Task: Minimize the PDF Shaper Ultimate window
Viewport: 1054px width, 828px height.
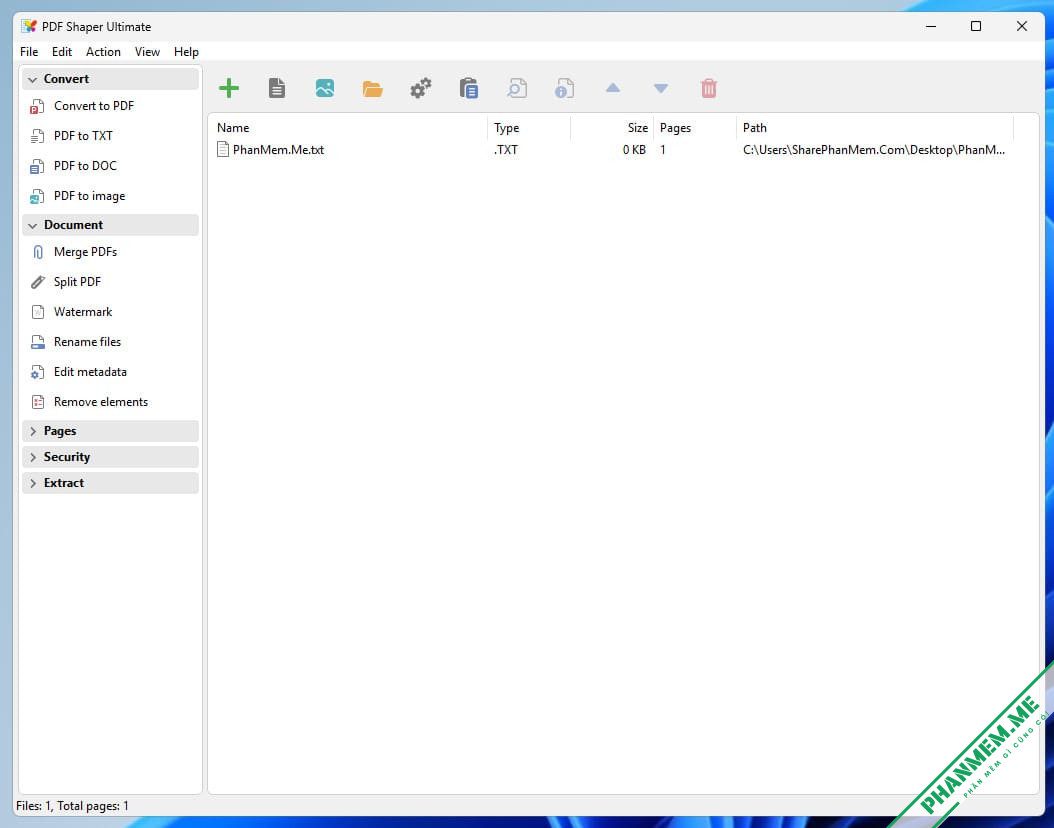Action: coord(931,26)
